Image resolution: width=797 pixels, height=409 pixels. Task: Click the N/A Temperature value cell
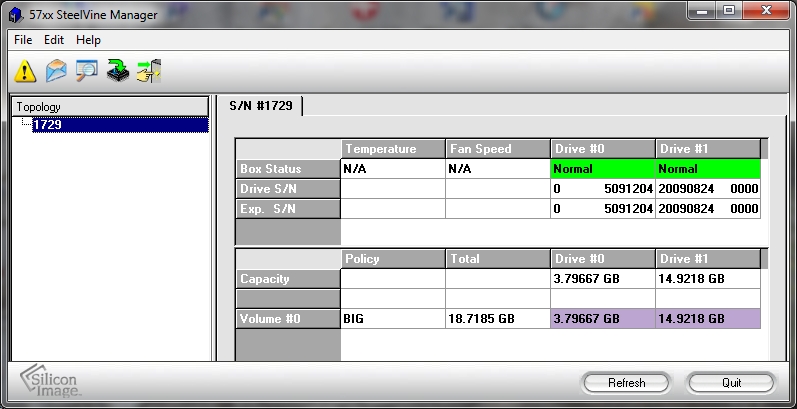click(x=393, y=169)
